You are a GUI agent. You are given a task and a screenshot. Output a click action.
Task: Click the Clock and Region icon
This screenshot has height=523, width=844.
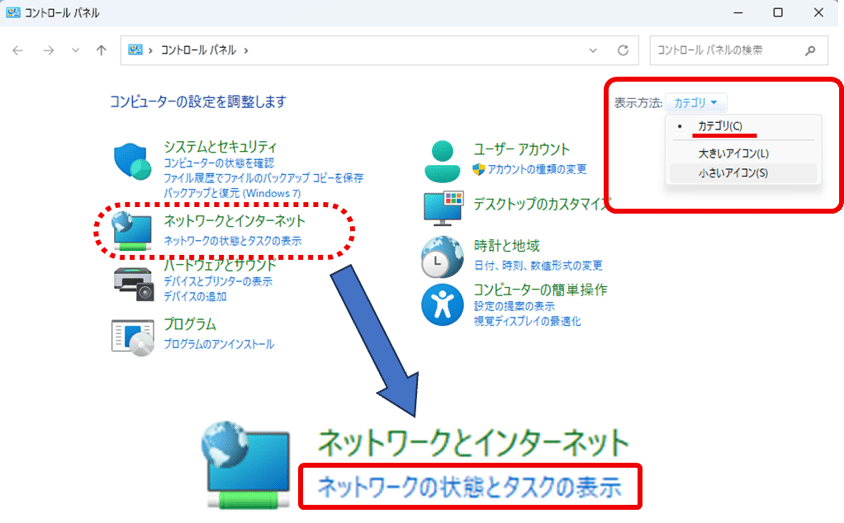[442, 257]
